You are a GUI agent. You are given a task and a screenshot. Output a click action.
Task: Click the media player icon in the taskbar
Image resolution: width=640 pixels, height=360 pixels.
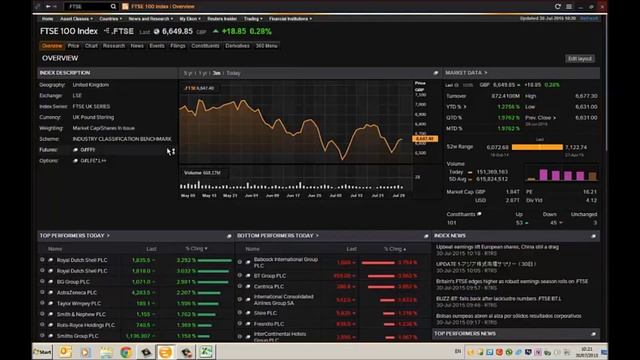[85, 352]
